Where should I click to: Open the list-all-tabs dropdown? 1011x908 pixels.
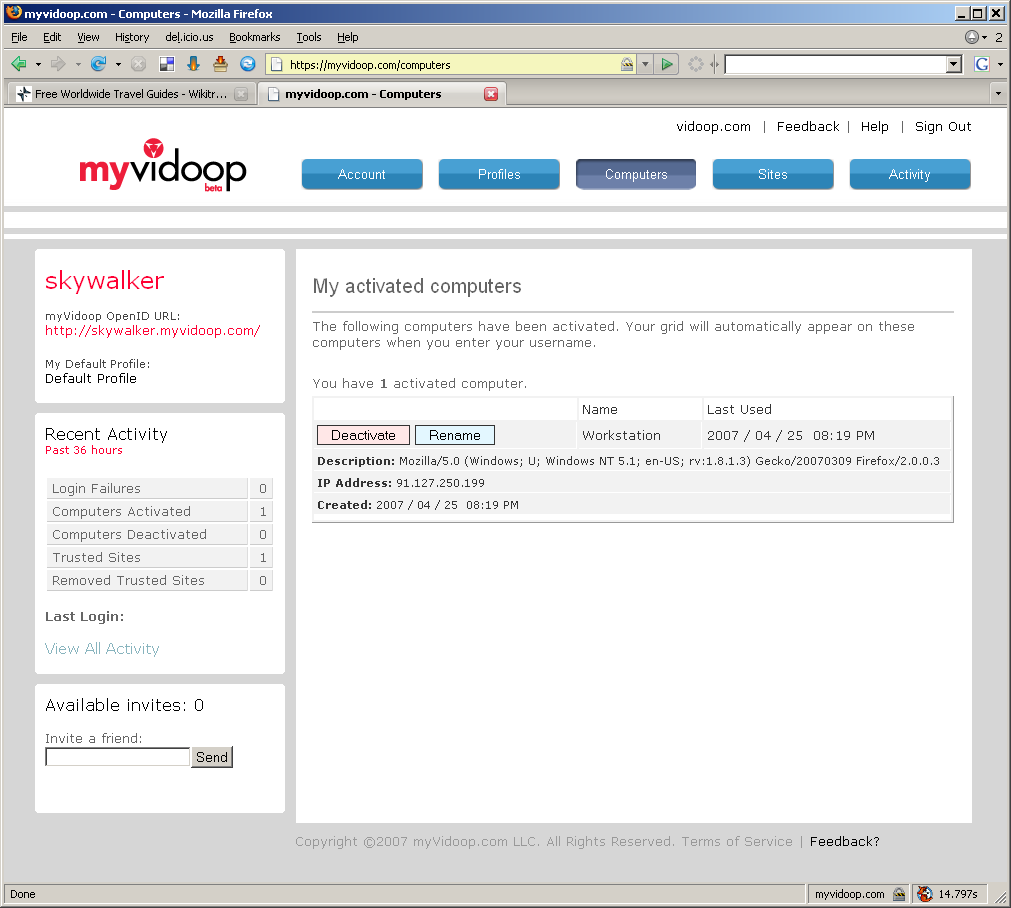pyautogui.click(x=998, y=94)
